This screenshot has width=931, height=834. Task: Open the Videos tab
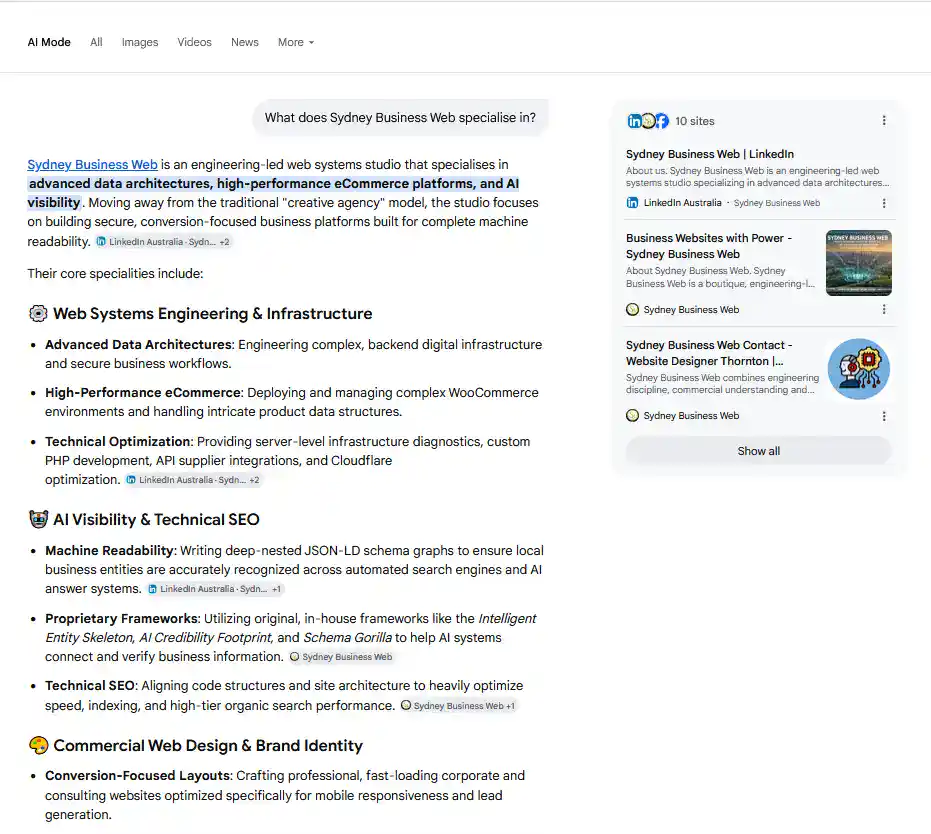pos(194,42)
